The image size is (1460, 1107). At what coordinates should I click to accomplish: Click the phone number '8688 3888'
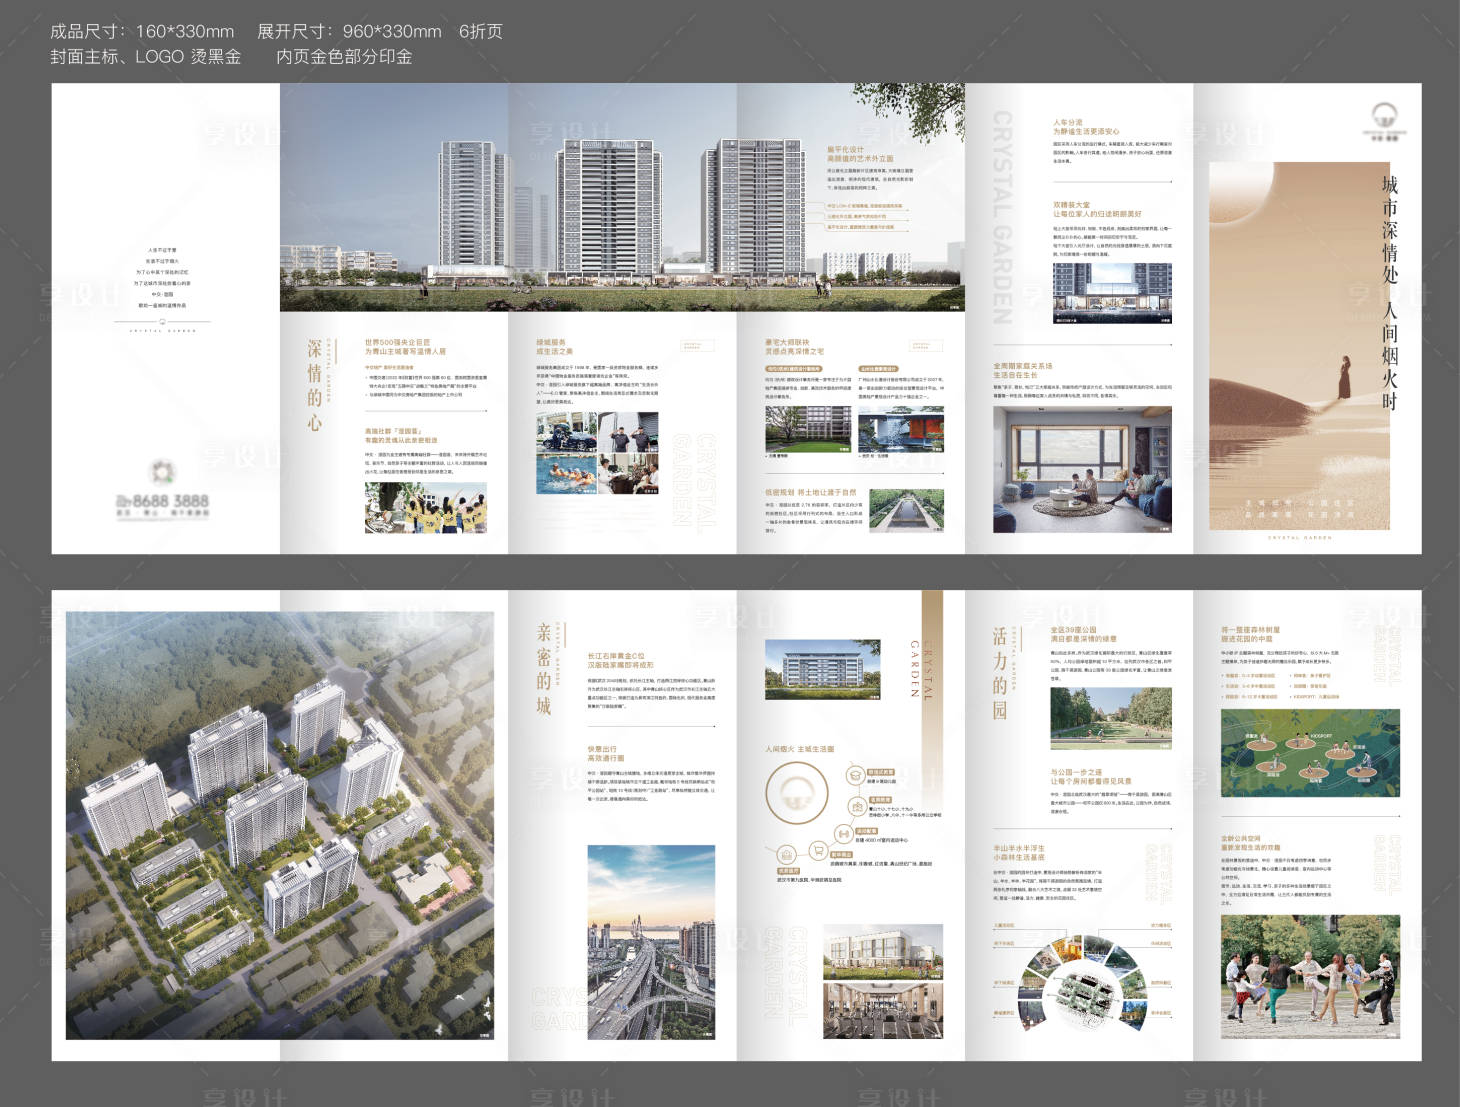(x=171, y=500)
